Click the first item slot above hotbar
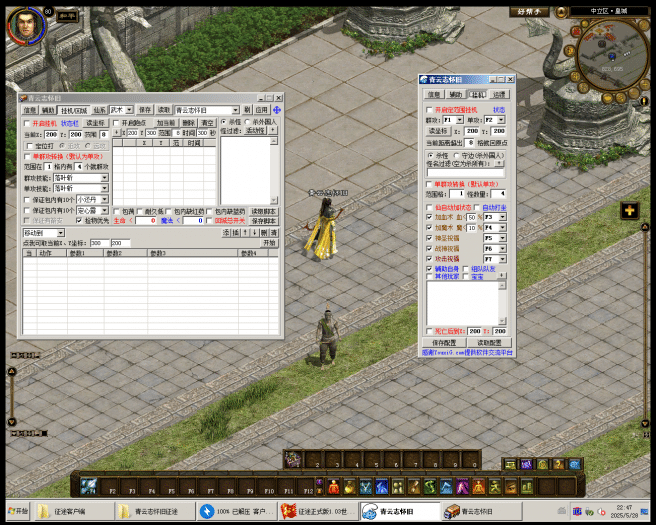The height and width of the screenshot is (525, 656). 293,459
